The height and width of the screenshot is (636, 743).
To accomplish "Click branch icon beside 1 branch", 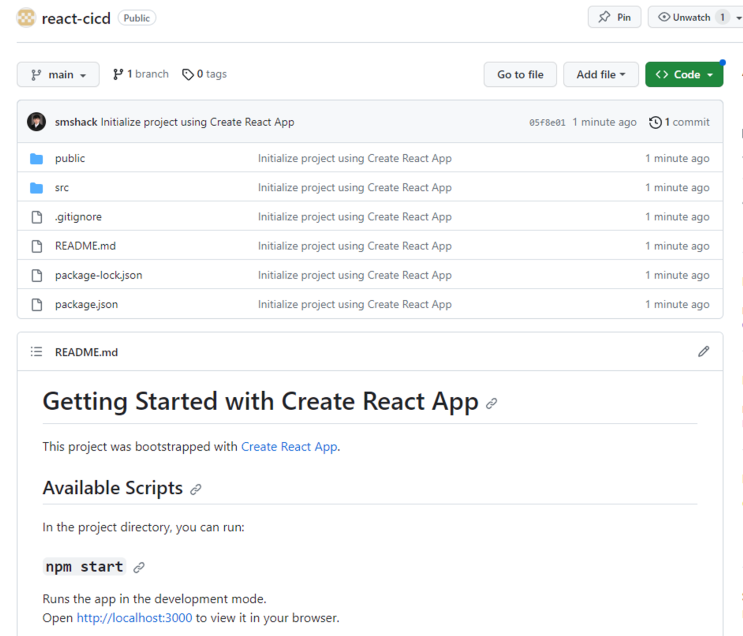I will [118, 74].
